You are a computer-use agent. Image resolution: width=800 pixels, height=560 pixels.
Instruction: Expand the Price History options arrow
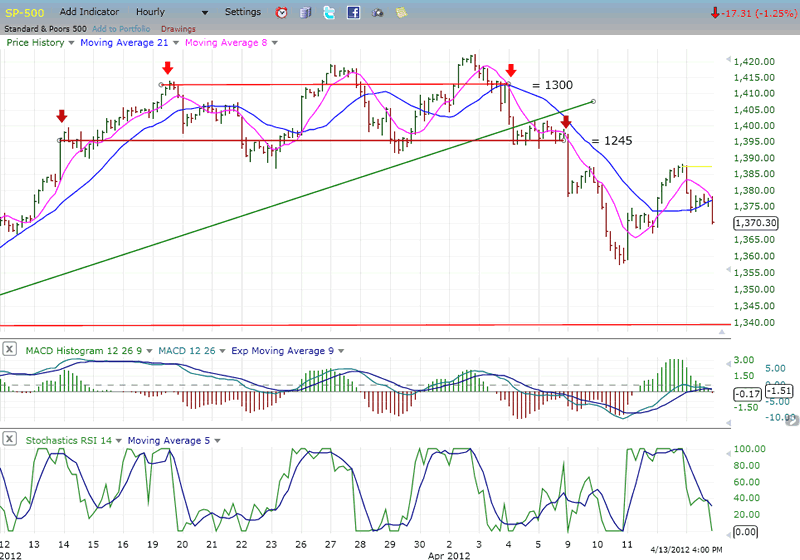[70, 43]
